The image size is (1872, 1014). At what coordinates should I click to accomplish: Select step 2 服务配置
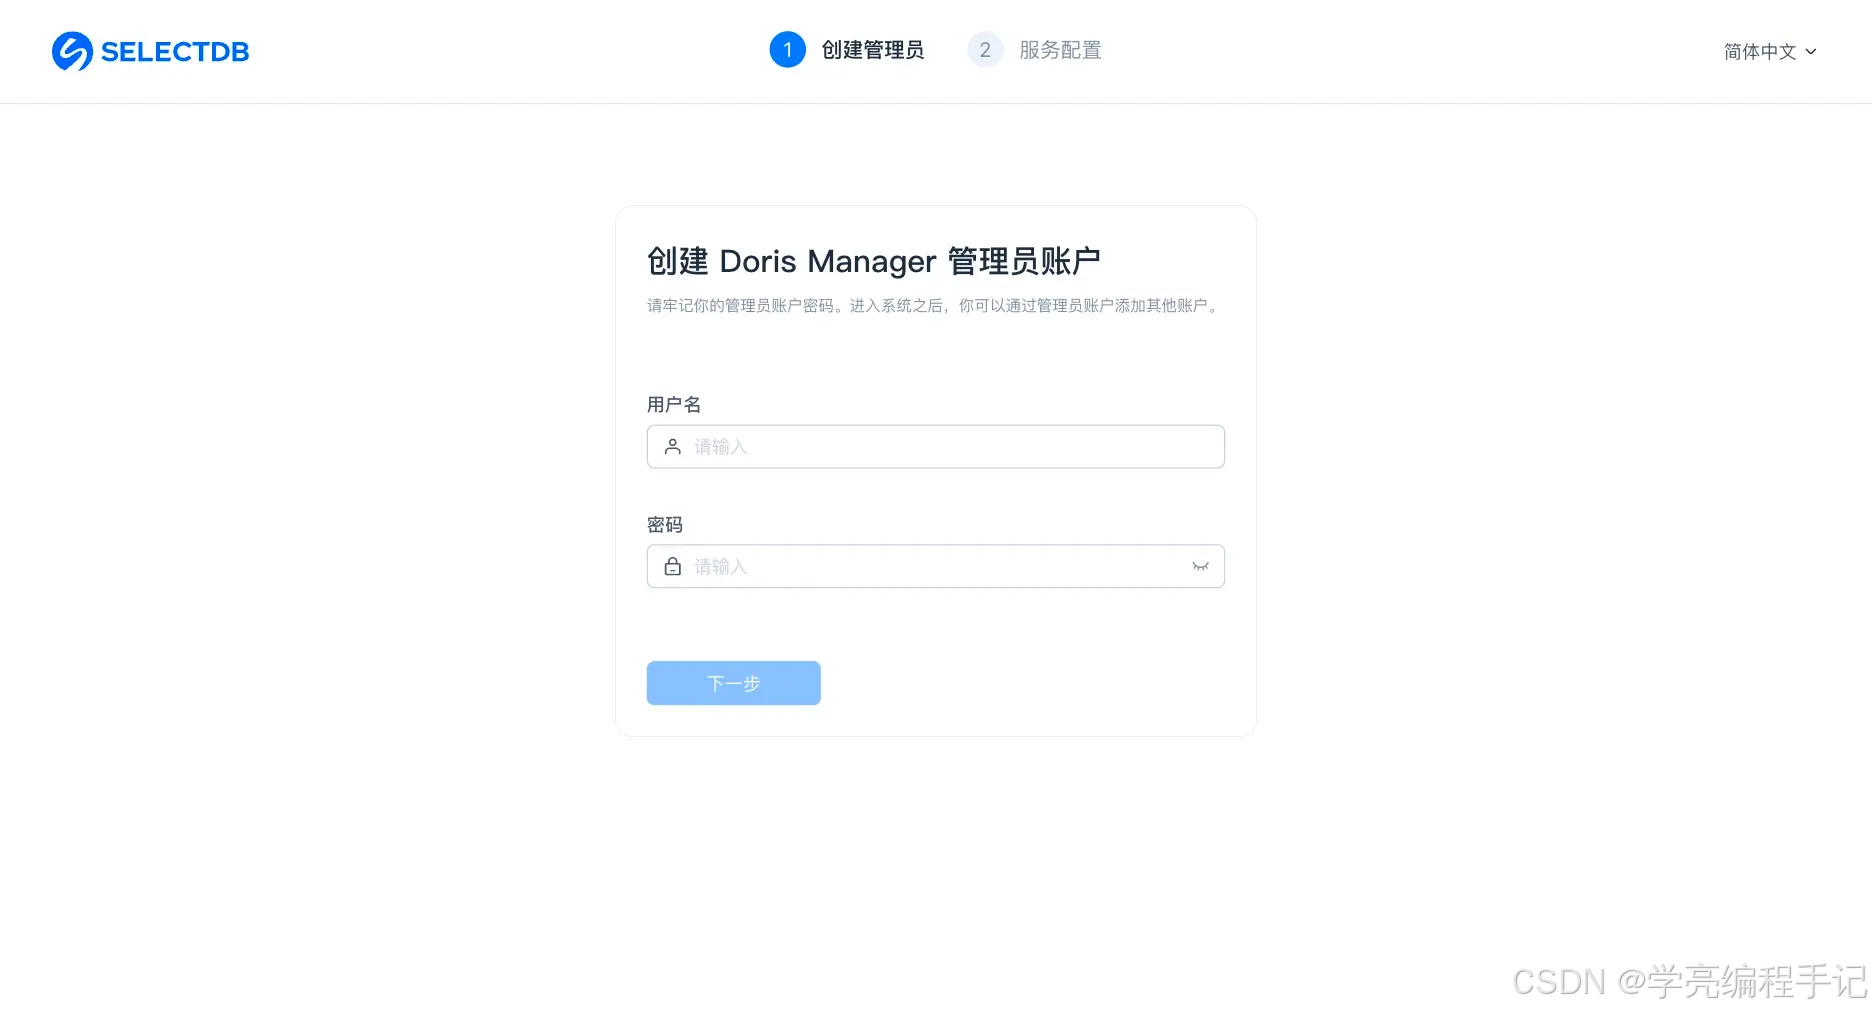[1035, 50]
